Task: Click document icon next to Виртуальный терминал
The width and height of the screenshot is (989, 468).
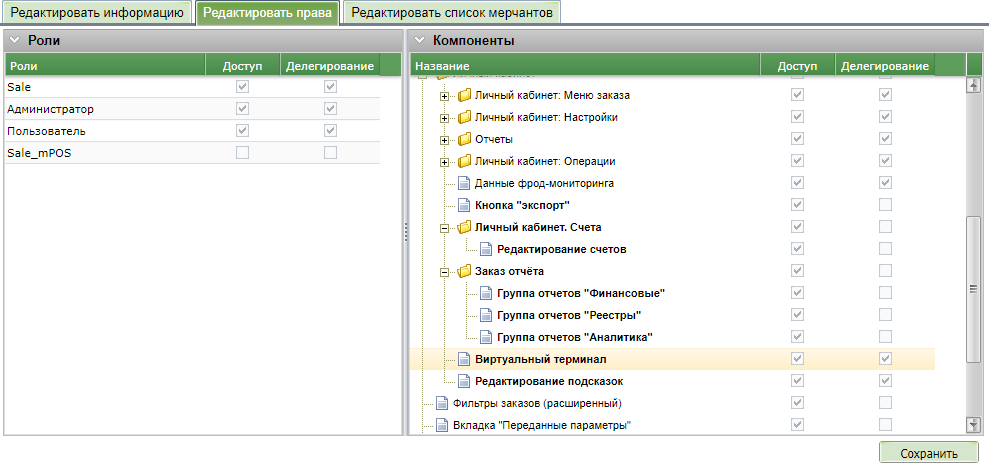Action: tap(464, 359)
